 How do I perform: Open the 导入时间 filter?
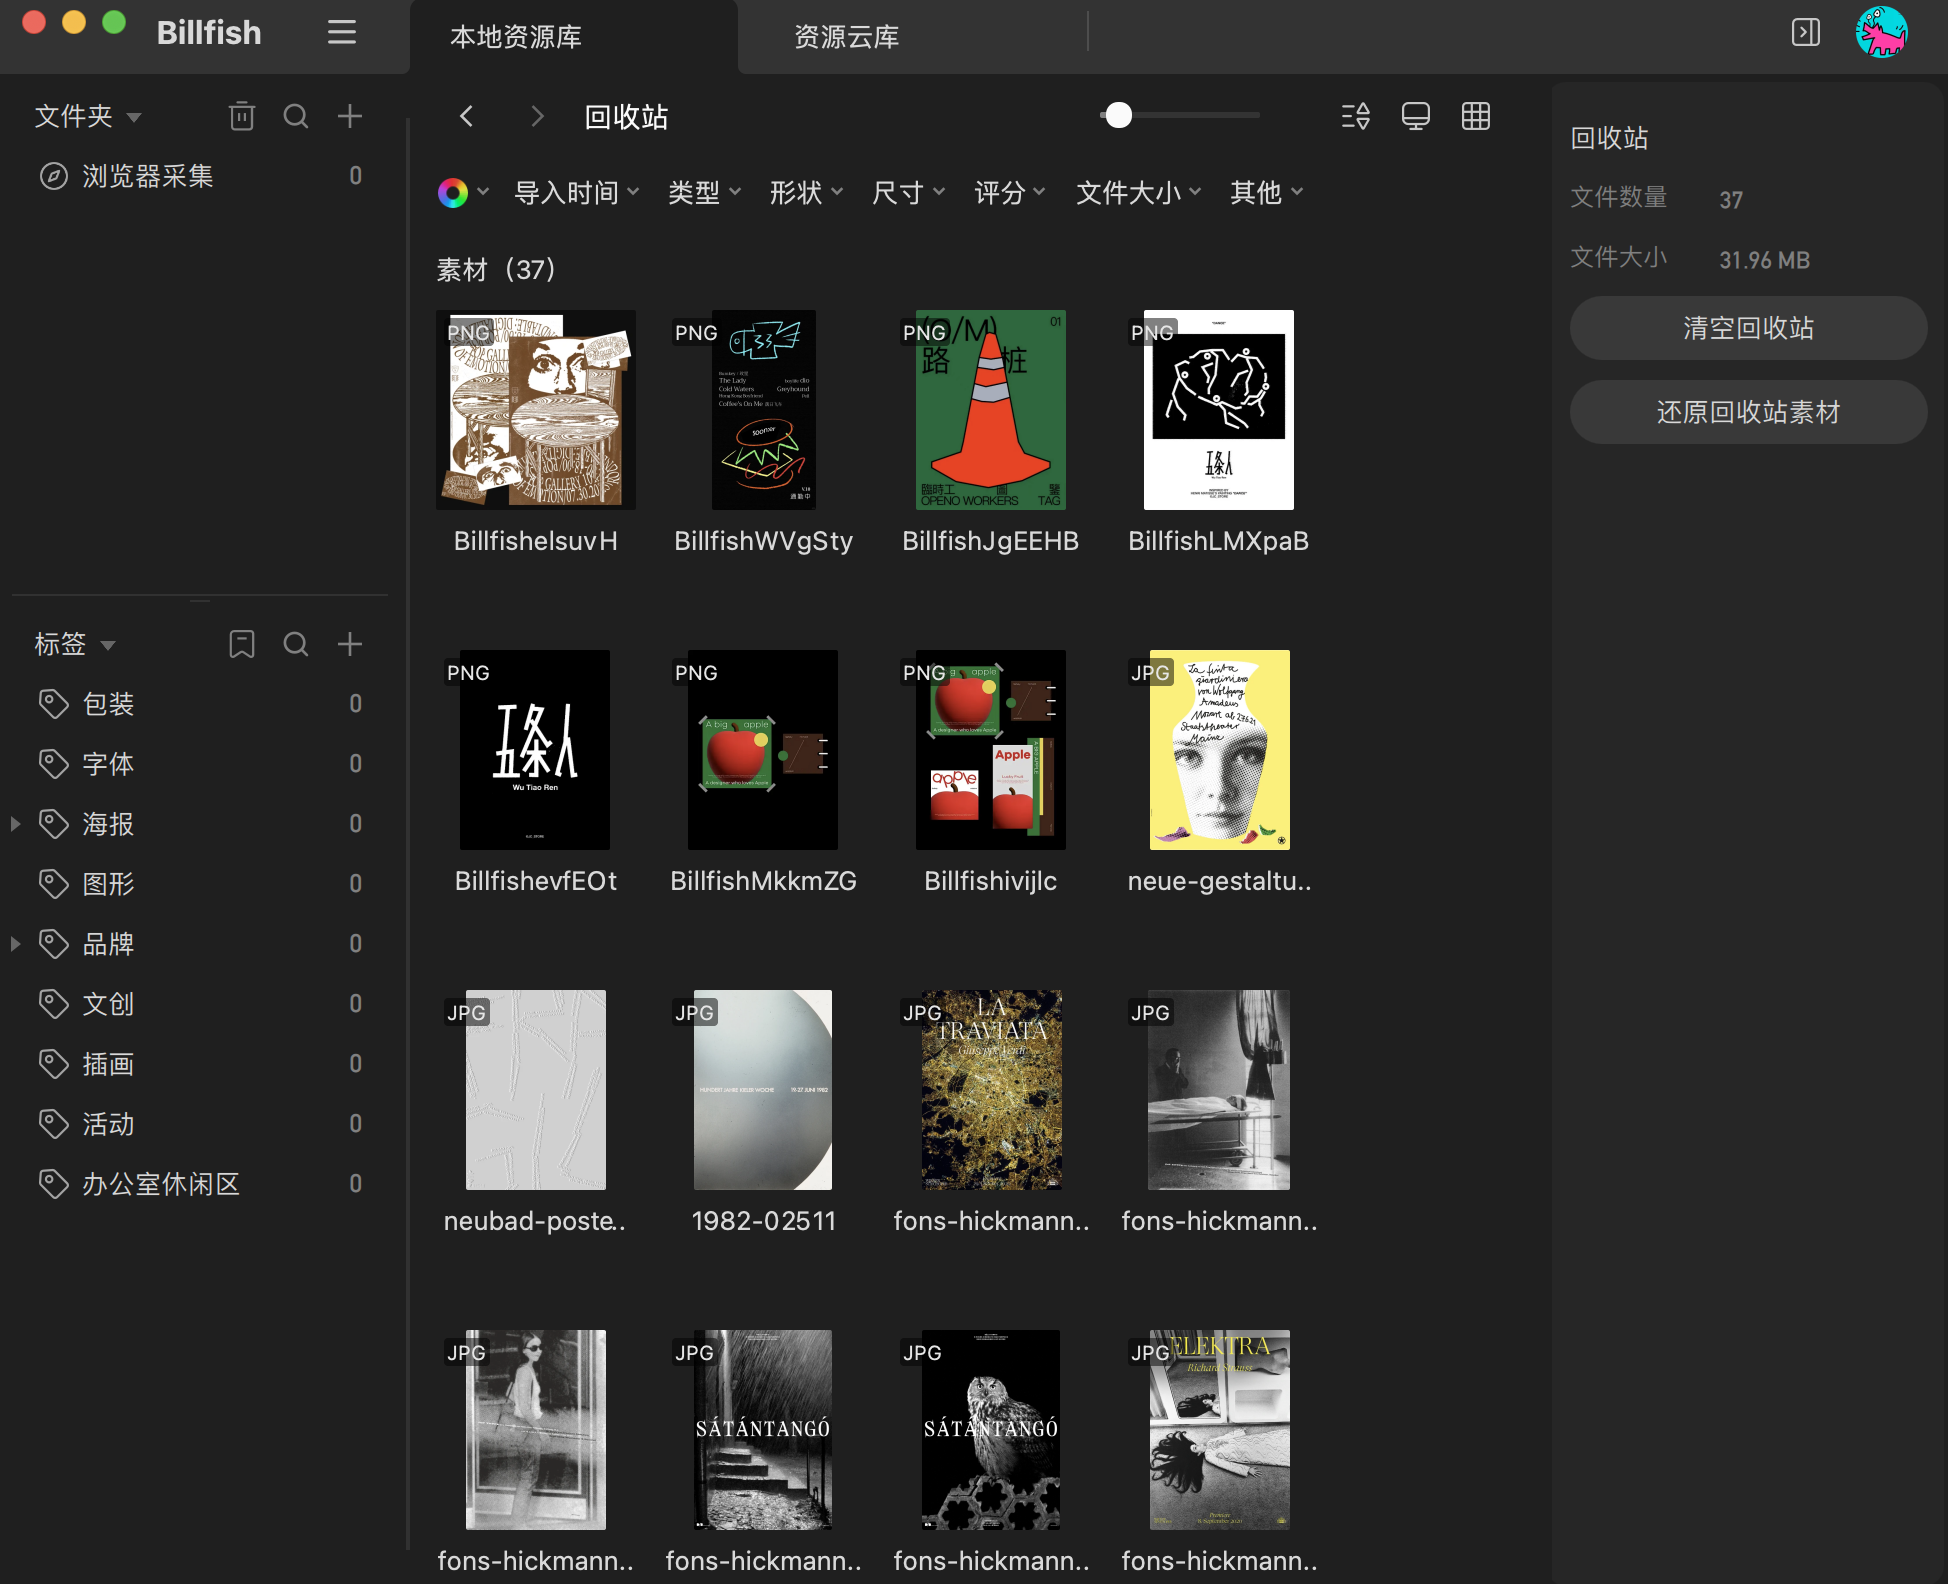pyautogui.click(x=577, y=193)
